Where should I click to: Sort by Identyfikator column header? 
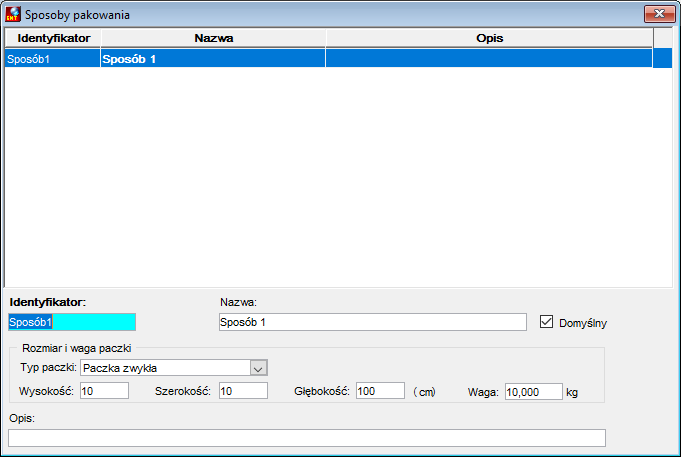click(x=53, y=38)
